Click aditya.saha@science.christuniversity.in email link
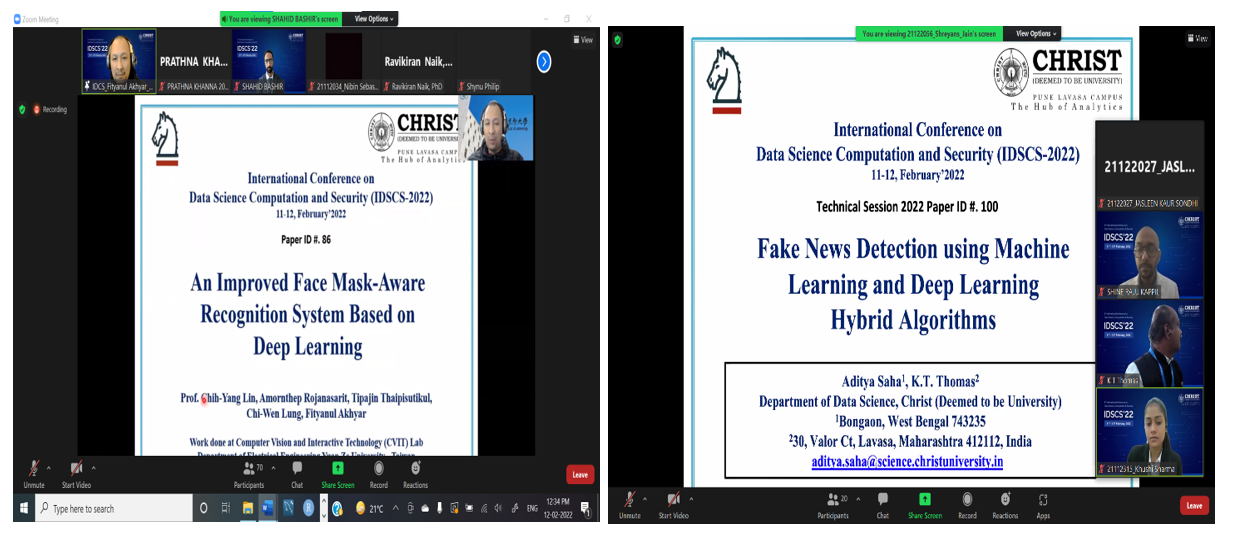The image size is (1234, 543). tap(907, 461)
